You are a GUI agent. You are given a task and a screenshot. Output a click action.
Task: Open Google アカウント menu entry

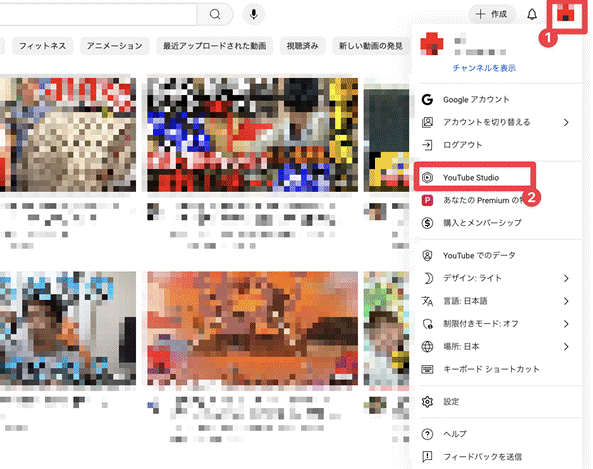[x=476, y=99]
